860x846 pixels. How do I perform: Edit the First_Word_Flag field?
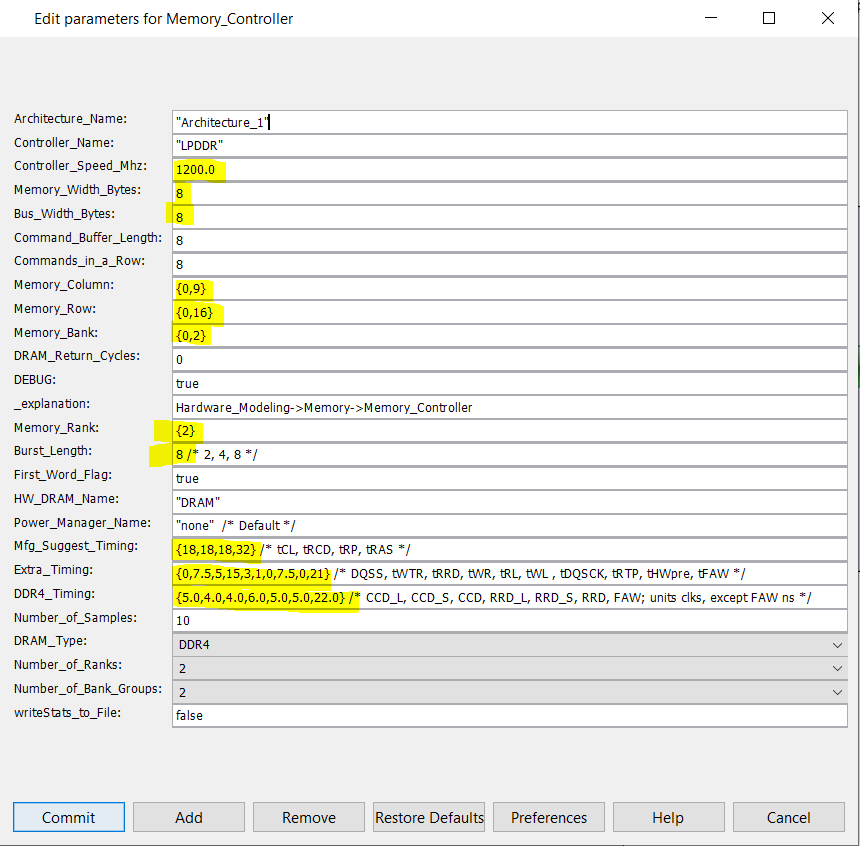click(510, 478)
